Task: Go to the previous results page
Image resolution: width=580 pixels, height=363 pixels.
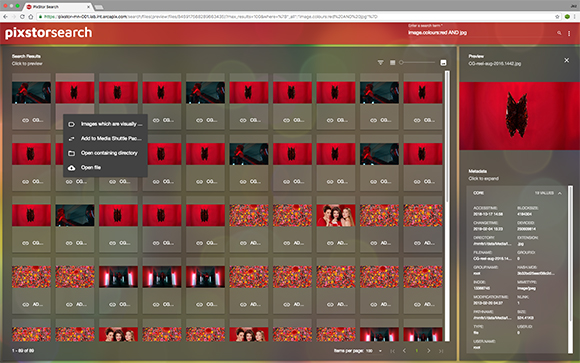Action: tap(404, 350)
